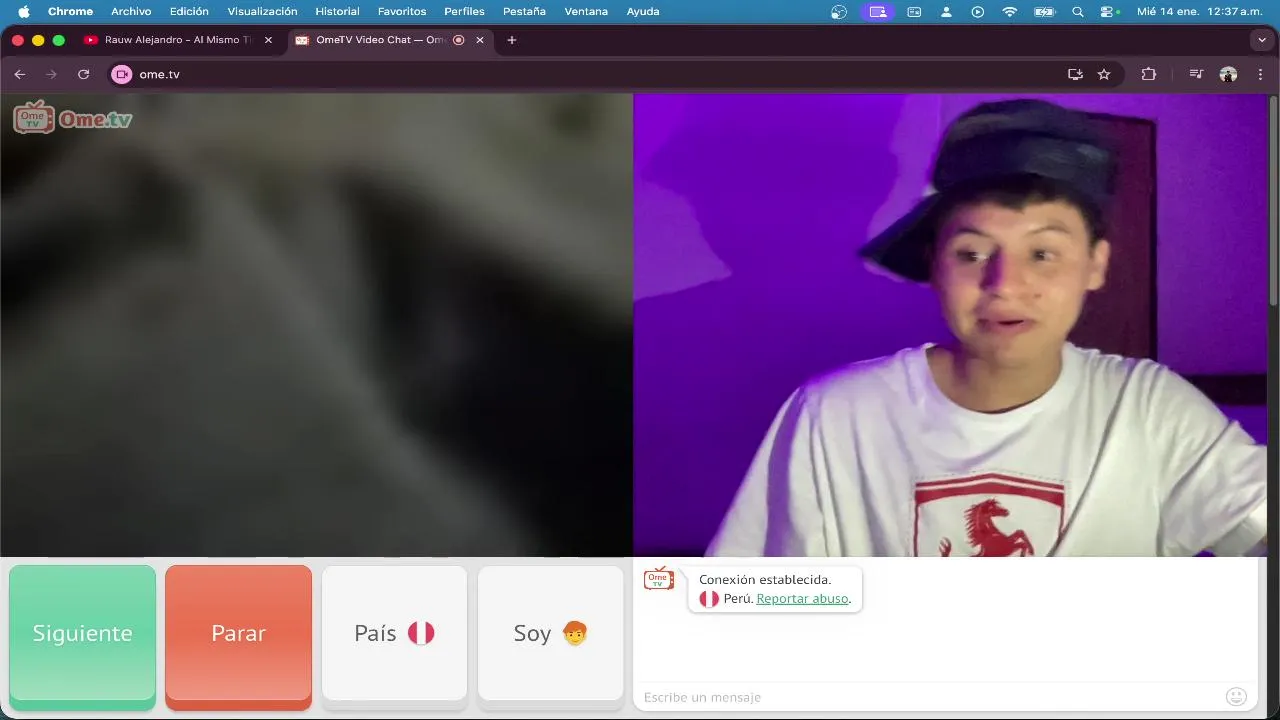Open the Perfiles menu

tap(464, 12)
